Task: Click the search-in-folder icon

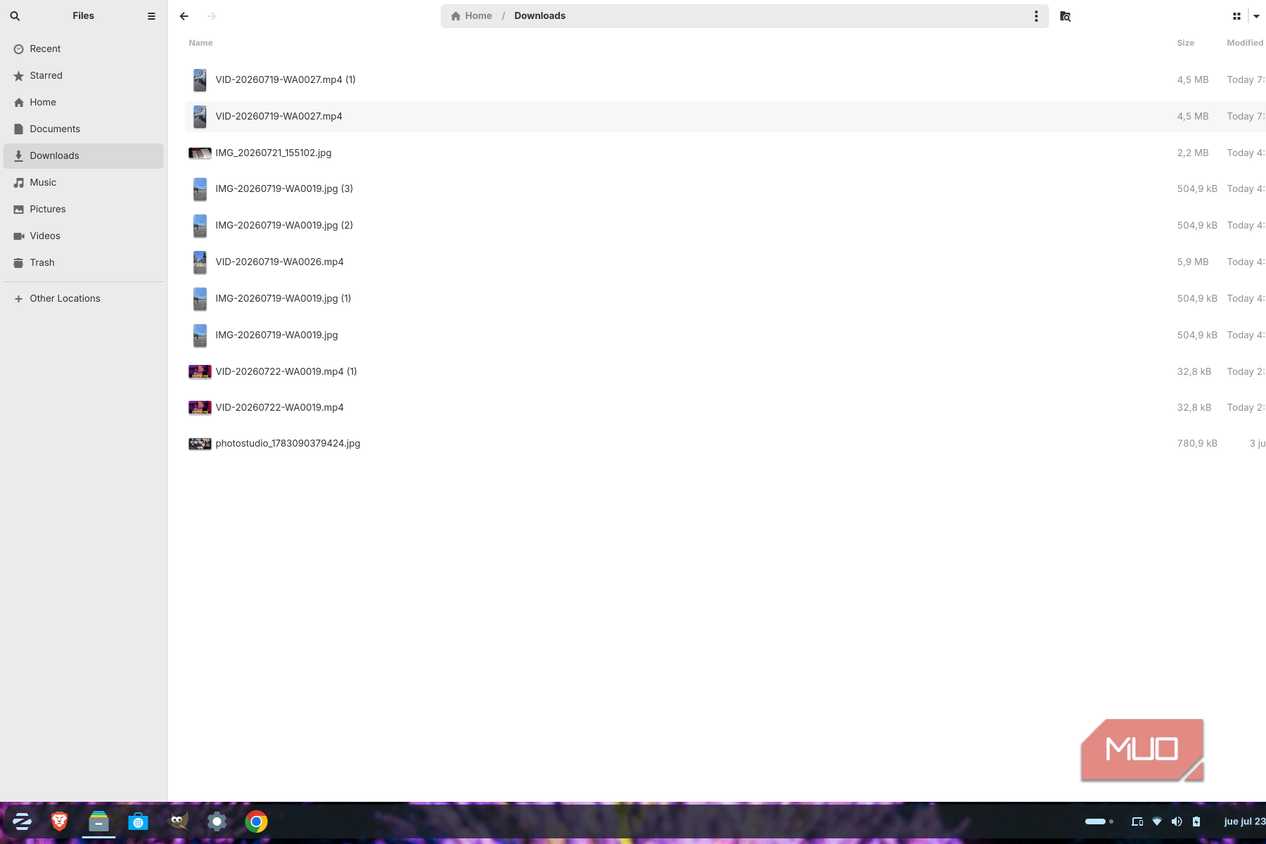Action: 1065,16
